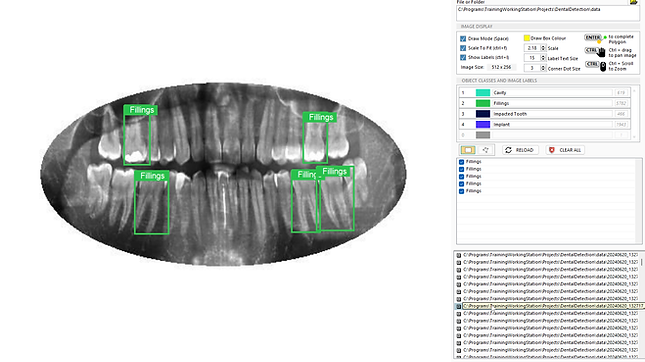Click the Fillings label on lower-left tooth box
The image size is (645, 362).
152,176
